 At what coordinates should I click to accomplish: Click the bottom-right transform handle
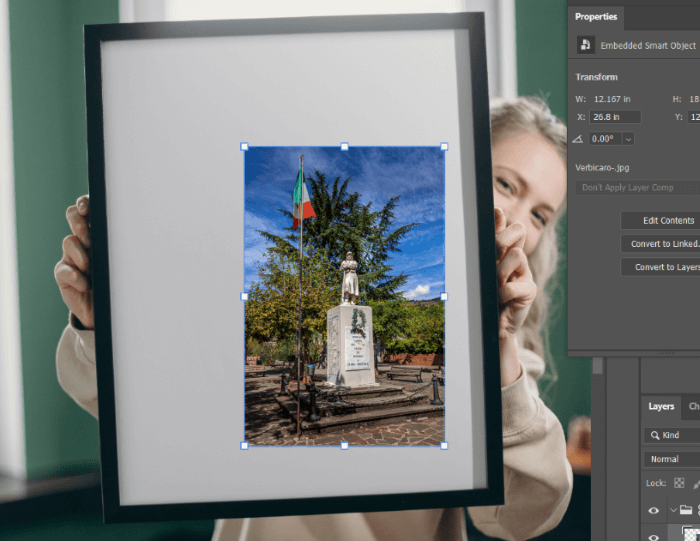[444, 445]
